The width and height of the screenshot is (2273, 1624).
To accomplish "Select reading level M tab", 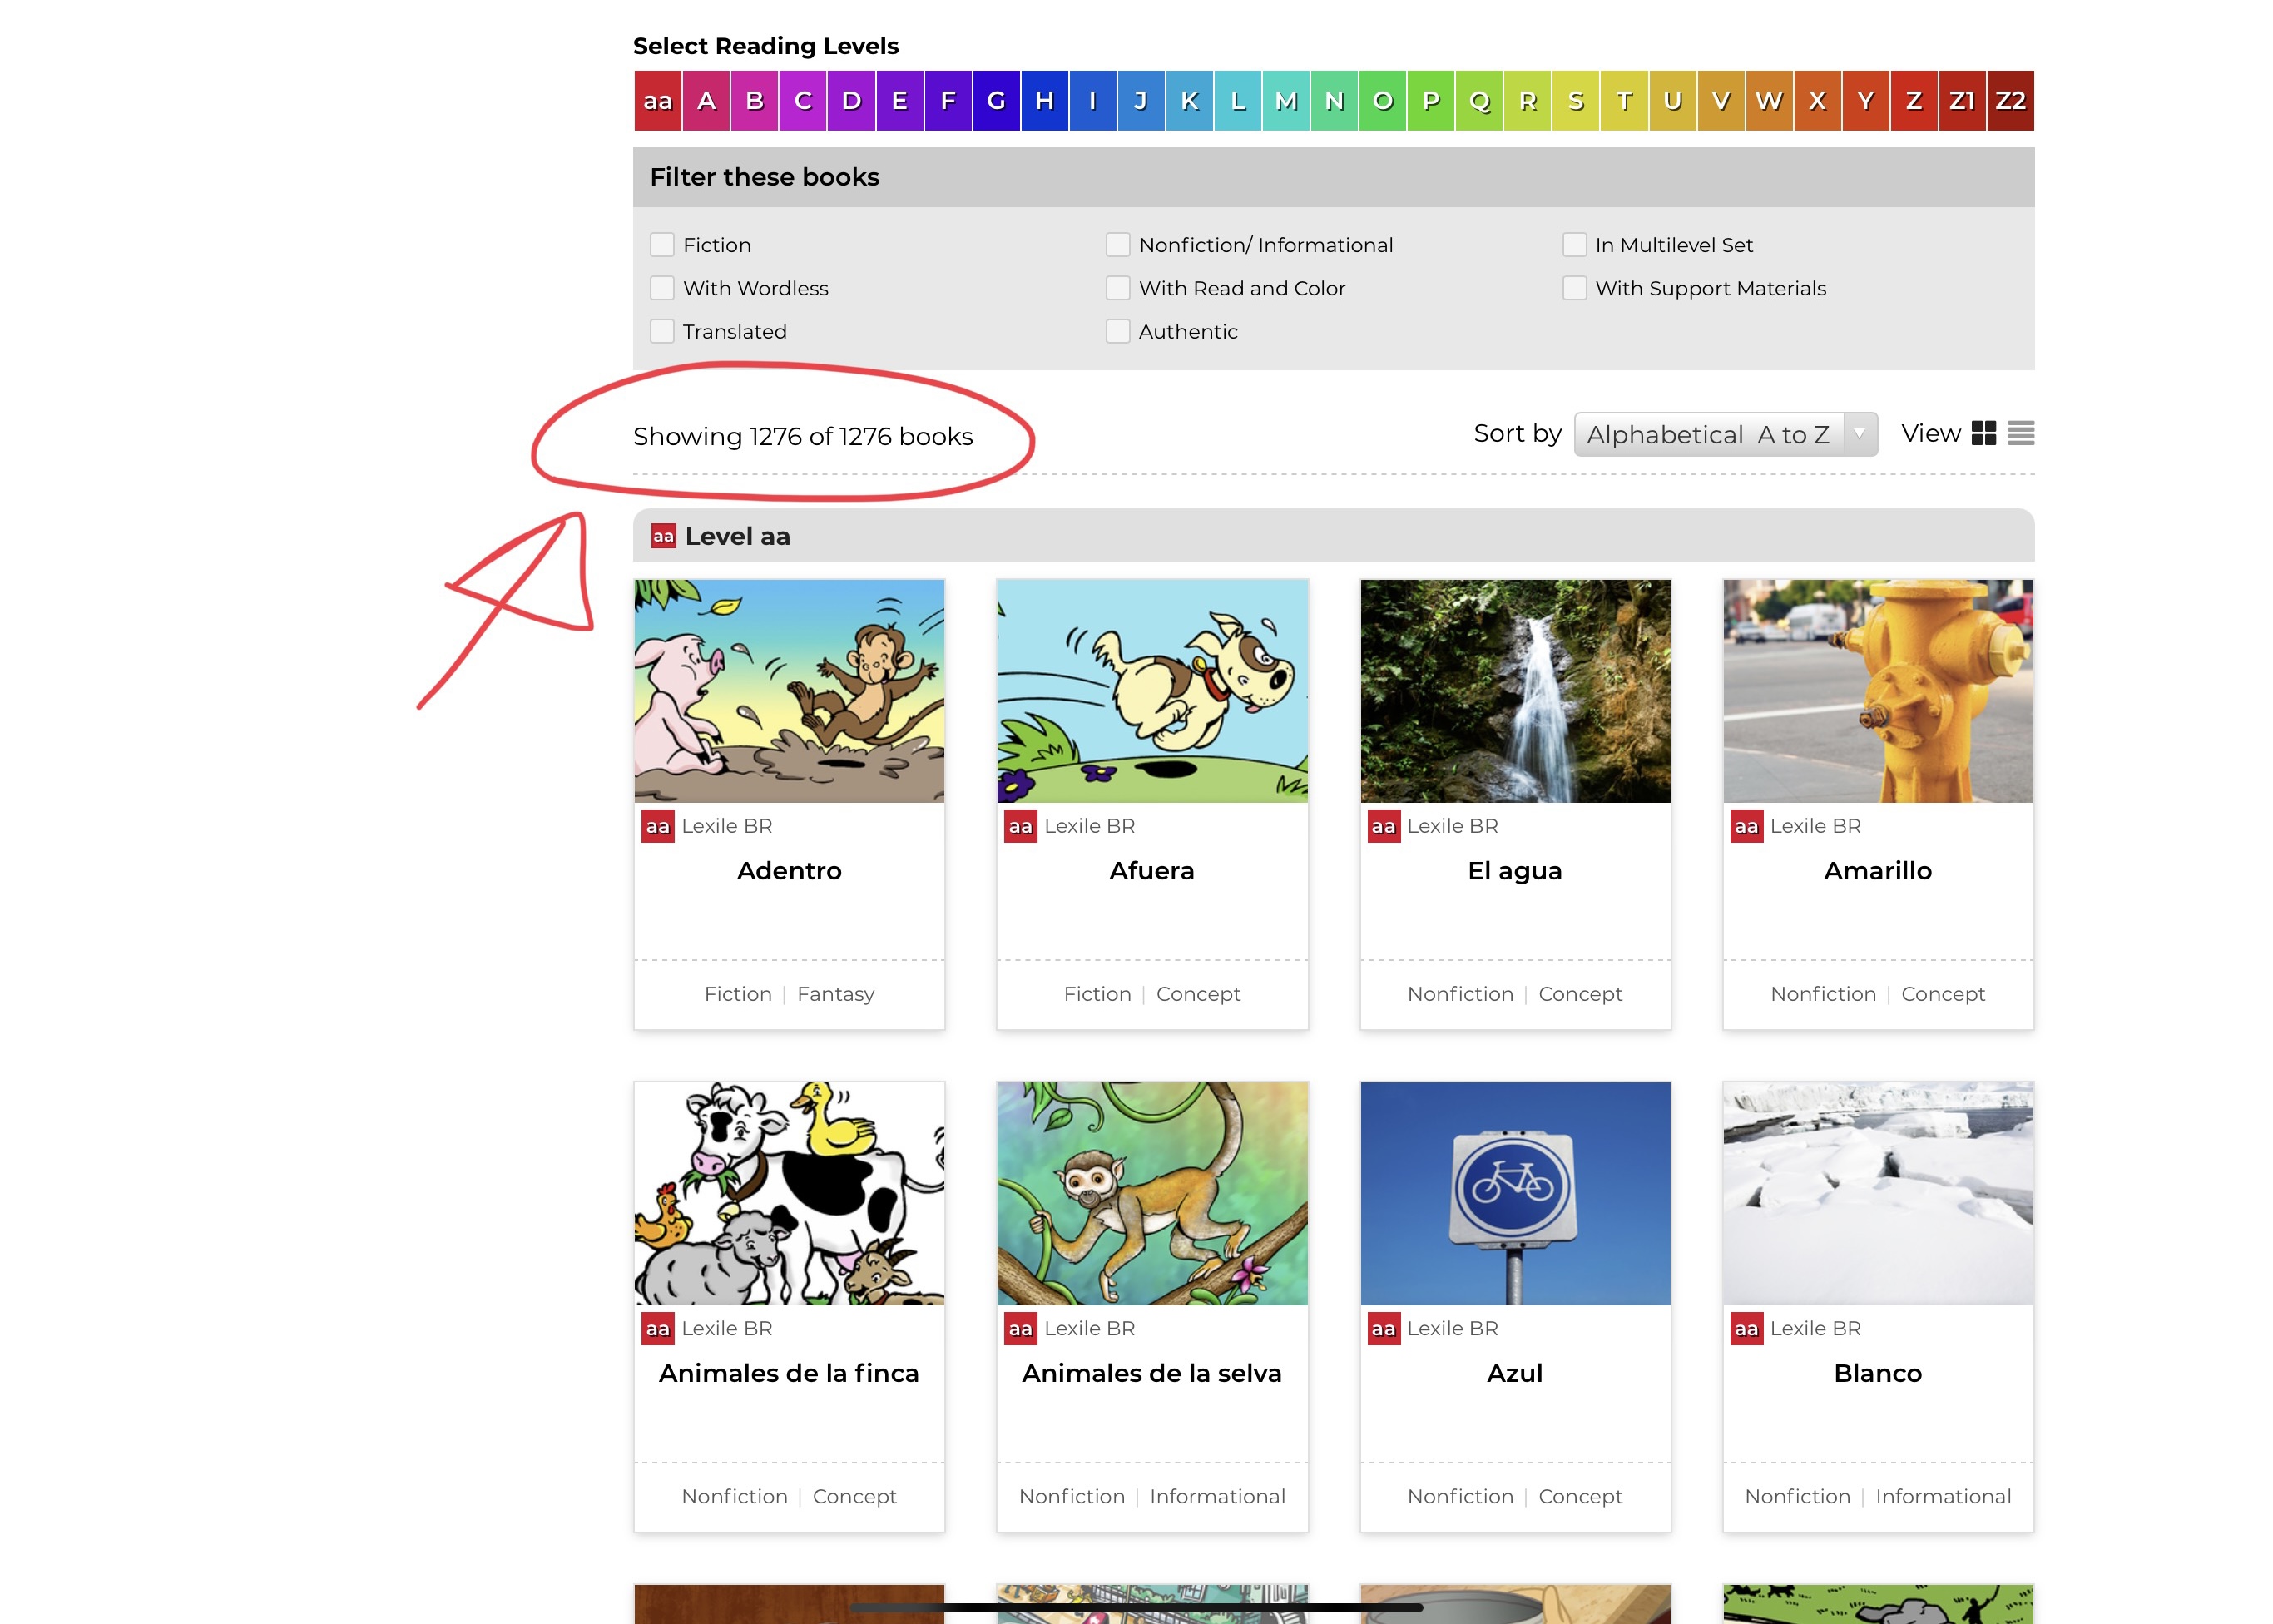I will [1286, 101].
